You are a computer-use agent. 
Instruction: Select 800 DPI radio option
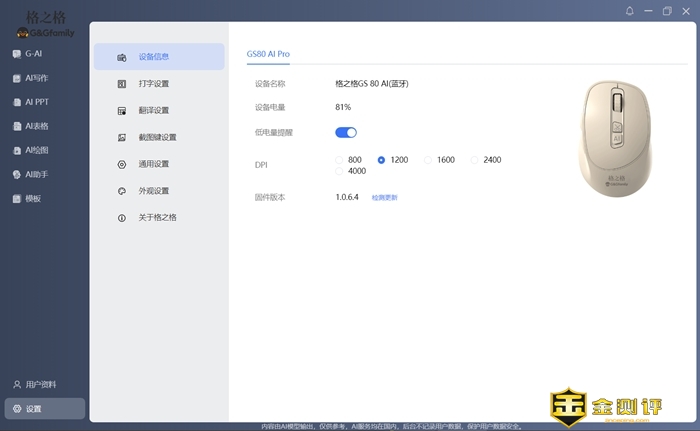click(x=340, y=160)
